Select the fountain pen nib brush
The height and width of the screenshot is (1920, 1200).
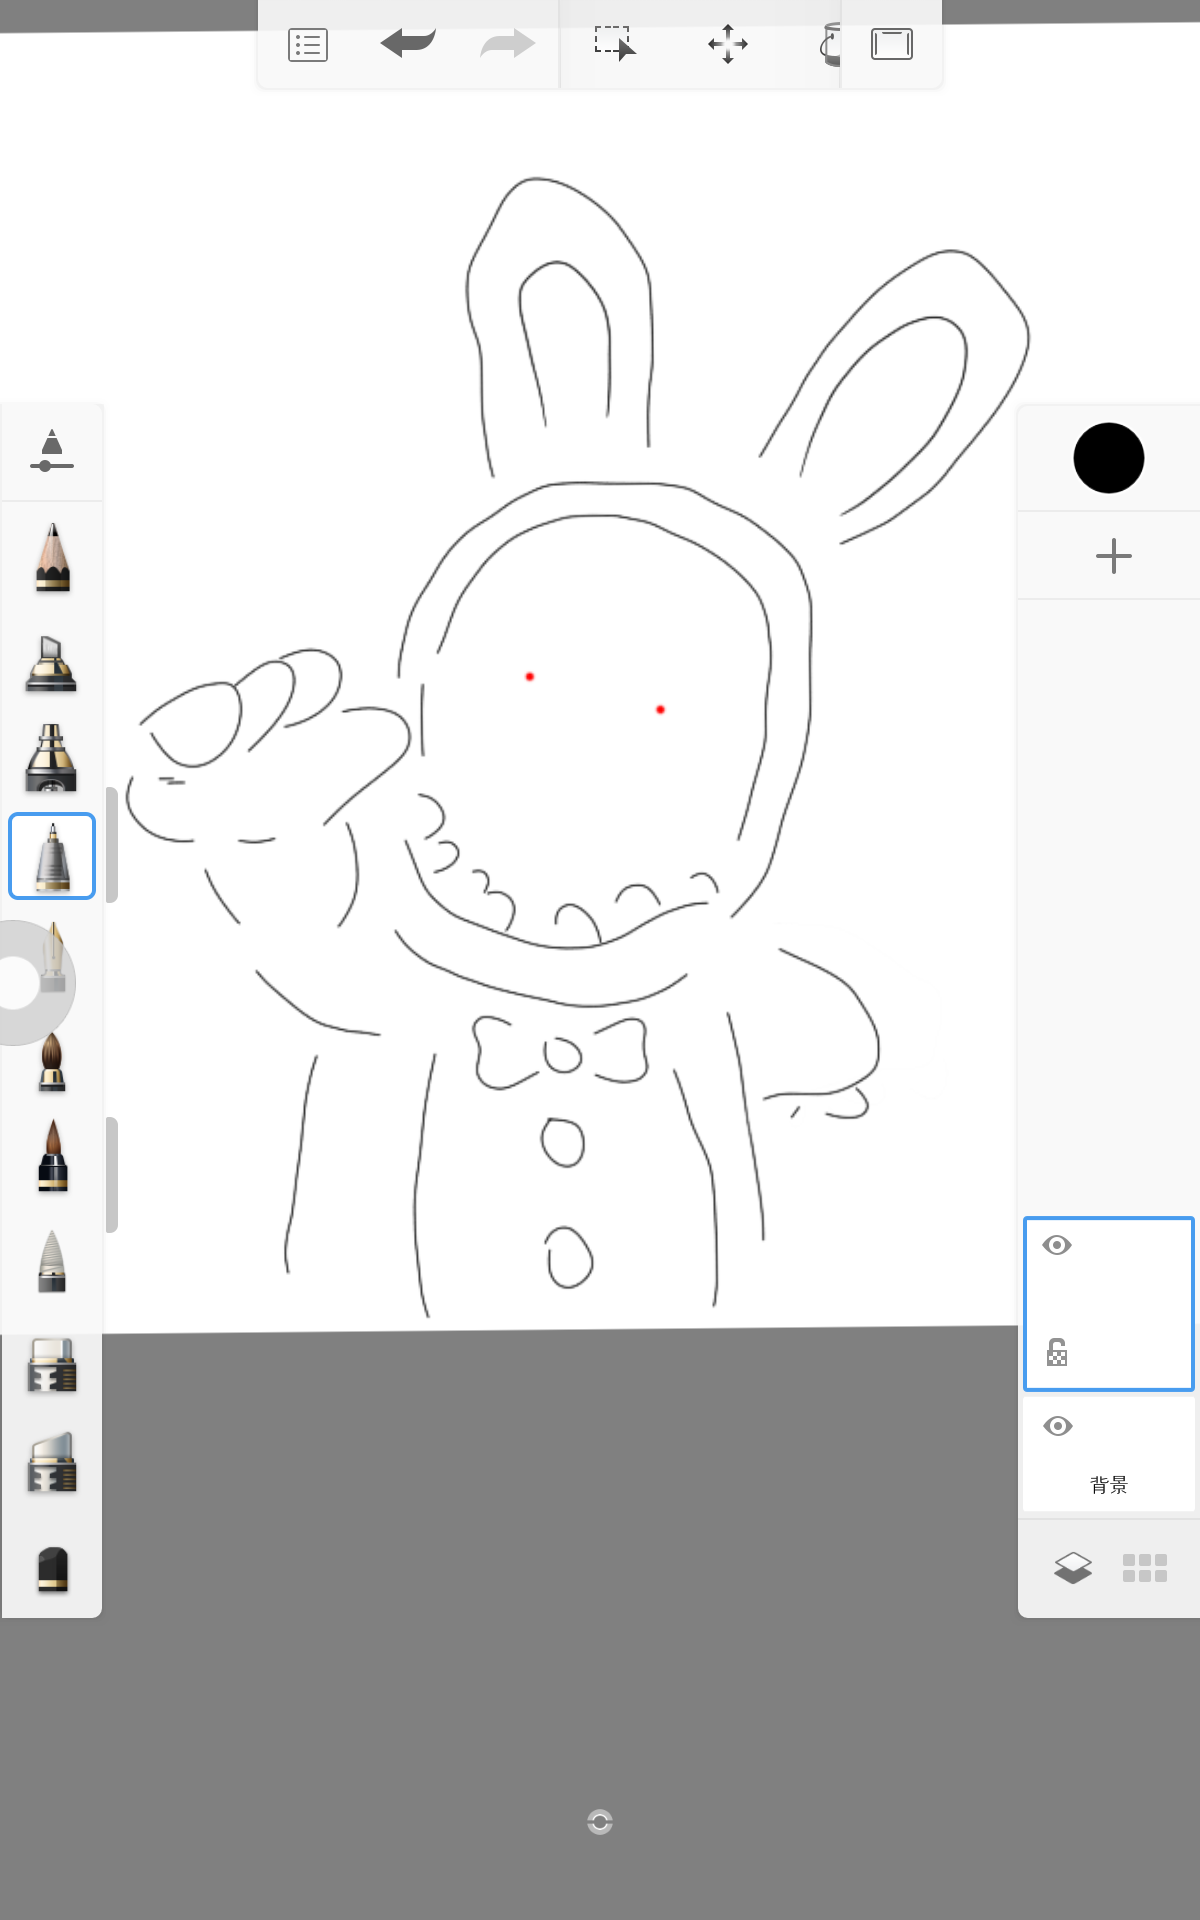point(54,957)
